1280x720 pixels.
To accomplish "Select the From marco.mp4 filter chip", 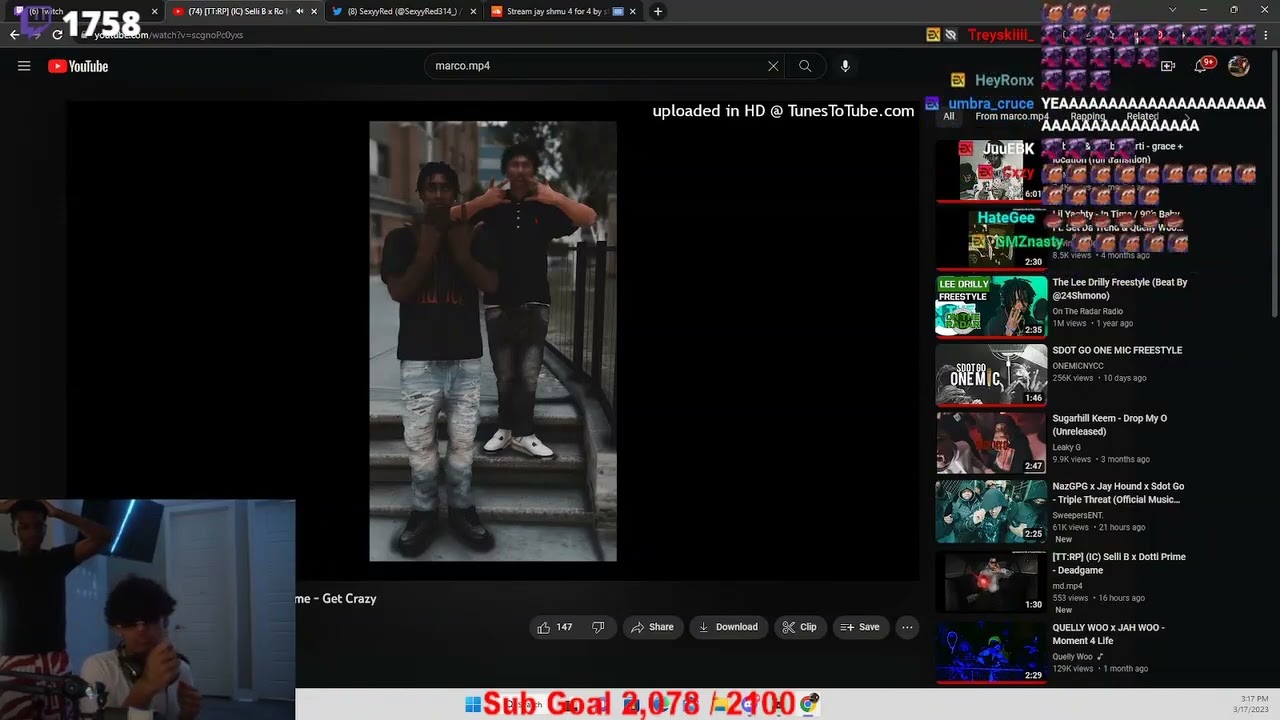I will pos(1012,116).
